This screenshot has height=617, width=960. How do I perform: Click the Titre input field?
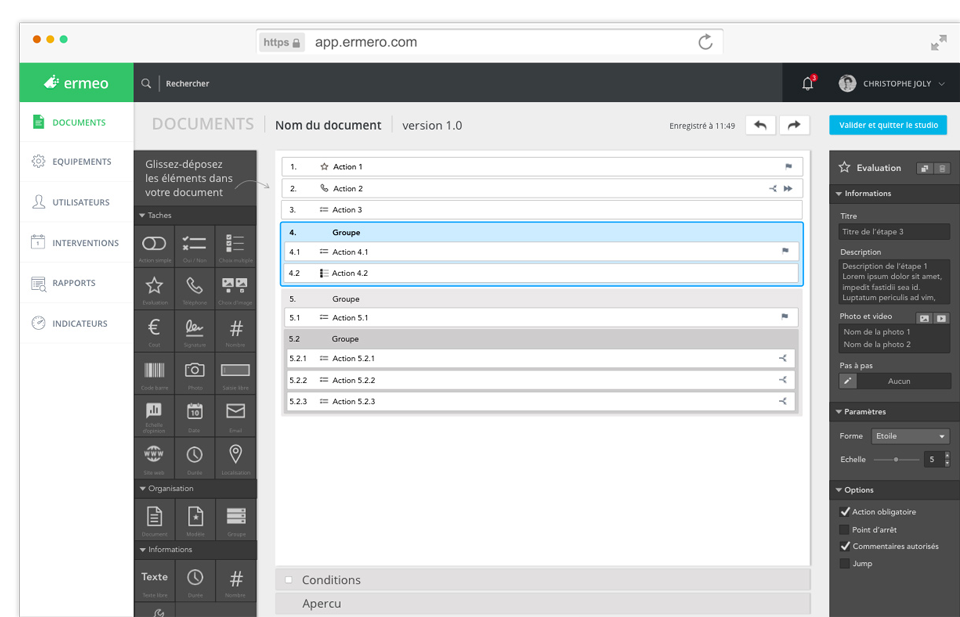pyautogui.click(x=893, y=232)
